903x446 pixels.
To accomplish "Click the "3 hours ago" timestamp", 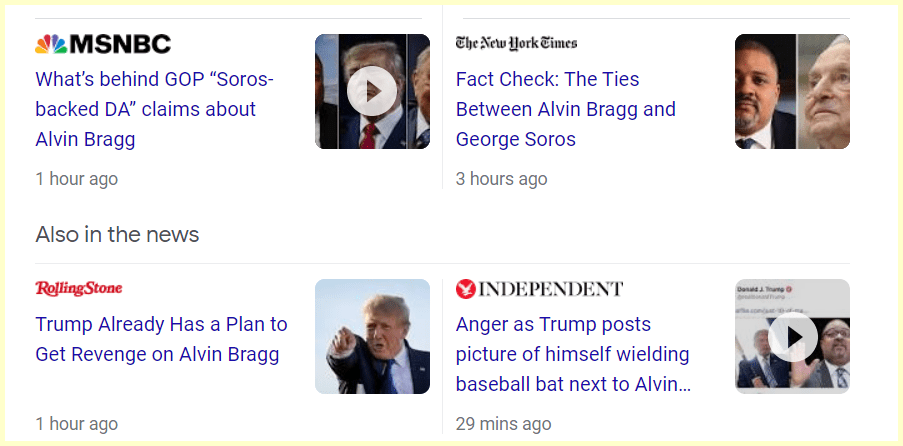I will [x=501, y=179].
